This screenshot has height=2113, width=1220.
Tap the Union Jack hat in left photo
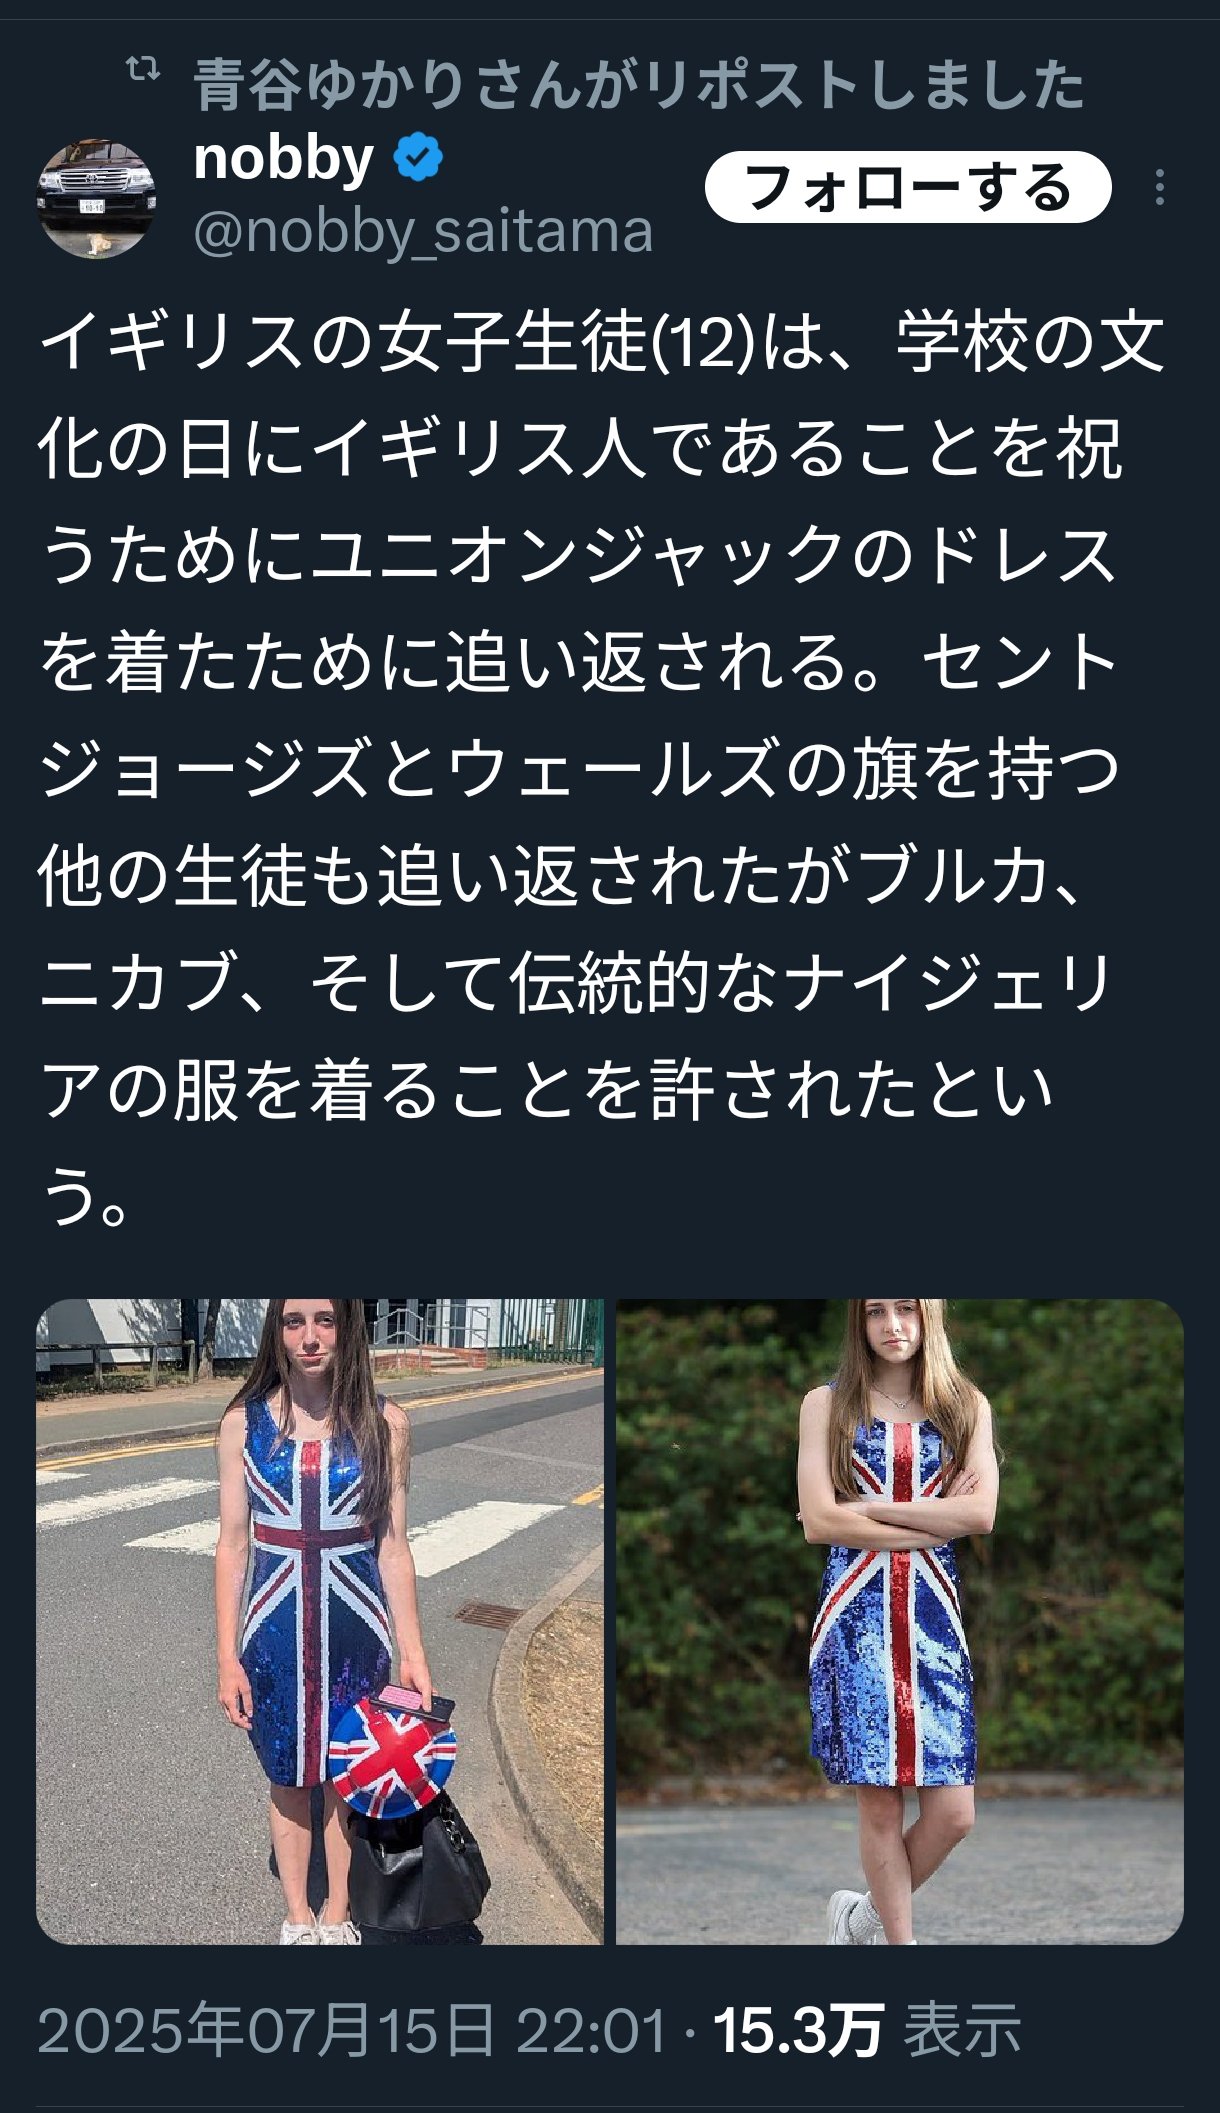point(391,1760)
